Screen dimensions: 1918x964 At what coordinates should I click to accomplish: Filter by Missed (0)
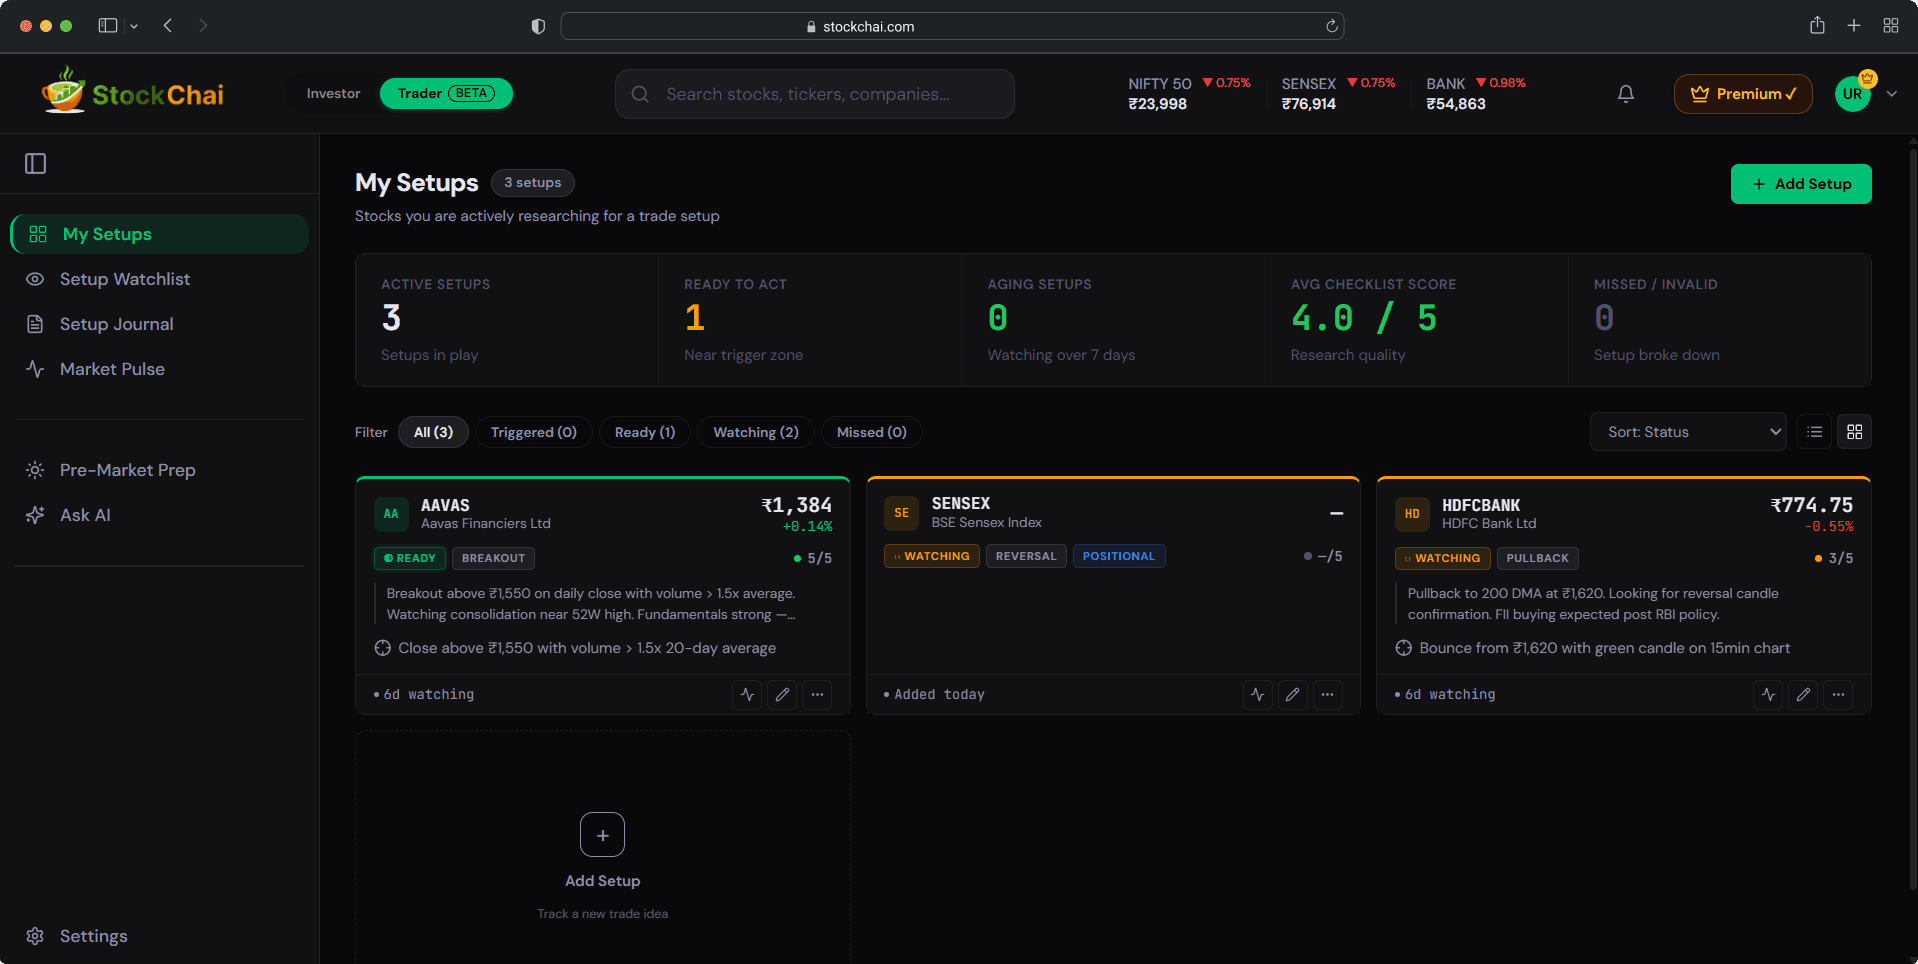[871, 432]
